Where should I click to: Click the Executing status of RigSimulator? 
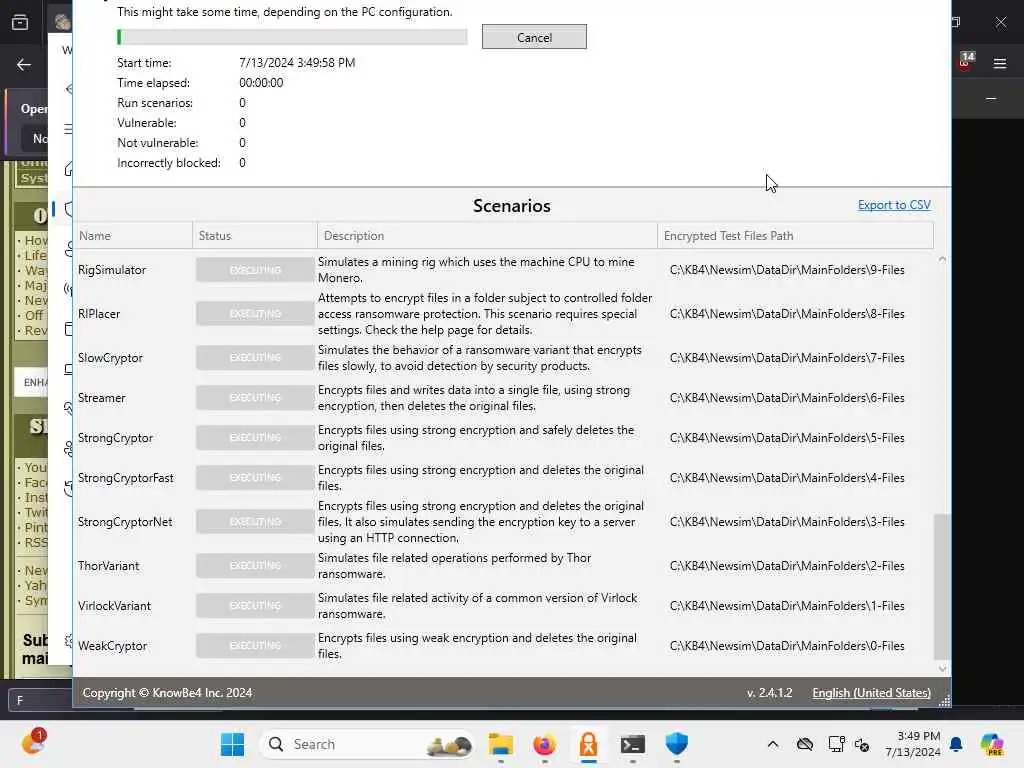255,270
